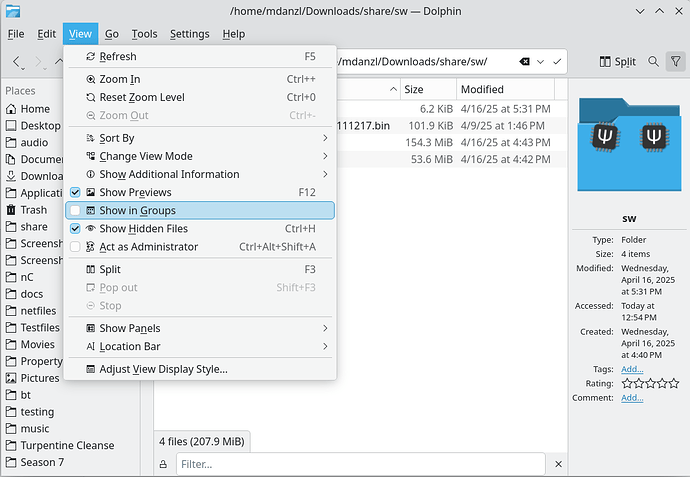Select Reset Zoom Level menu entry
Screen dimensions: 690x477
(200, 97)
